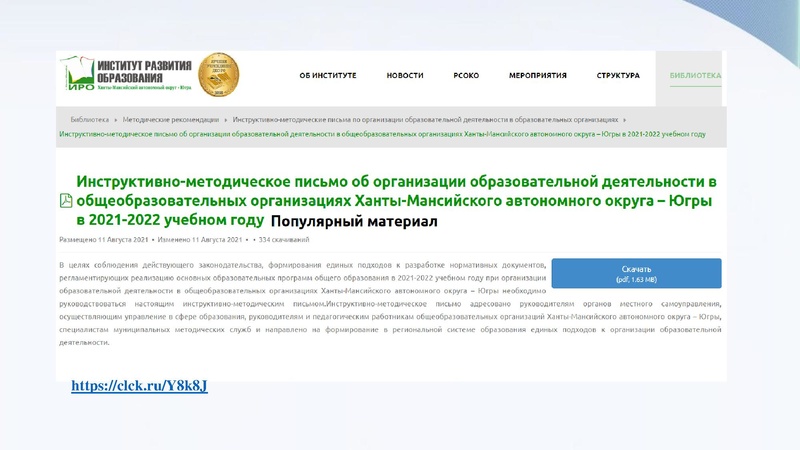The image size is (800, 450).
Task: Click the PDF file icon beside the title
Action: click(66, 201)
